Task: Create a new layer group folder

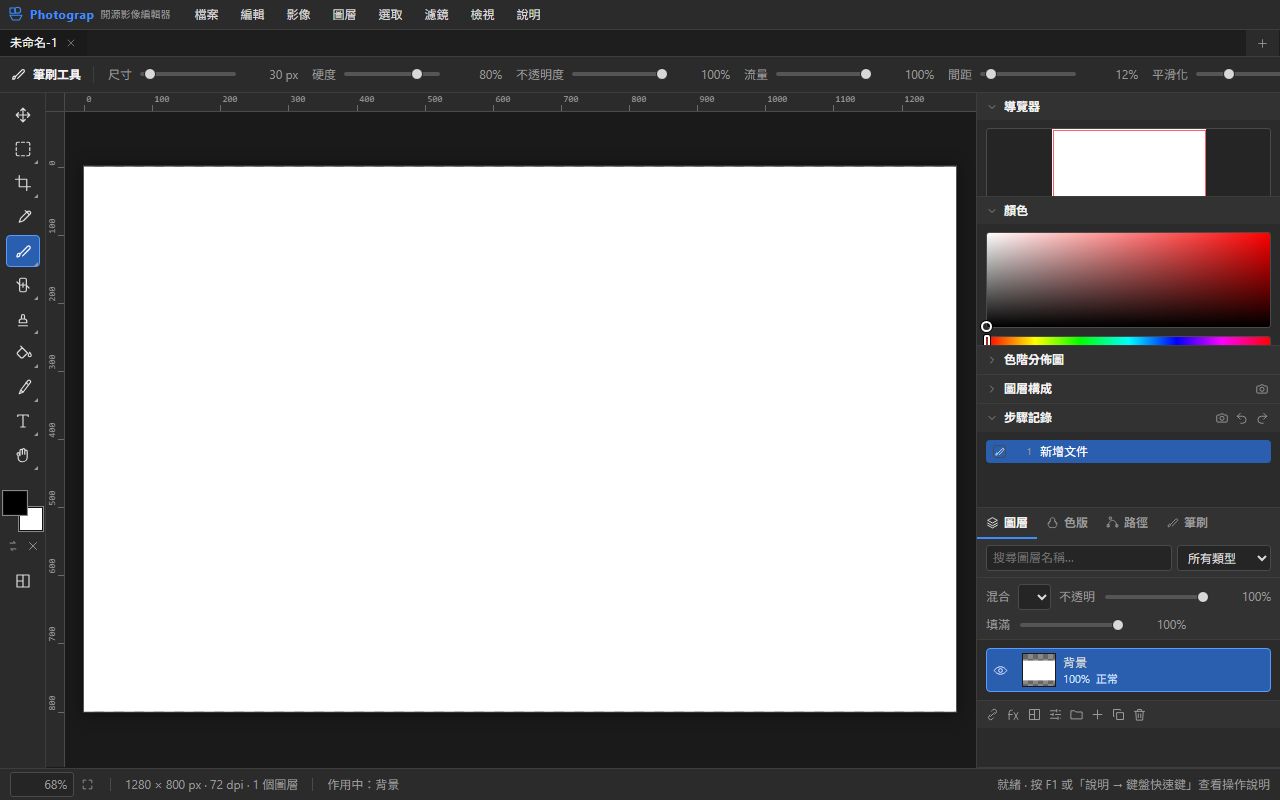Action: point(1076,715)
